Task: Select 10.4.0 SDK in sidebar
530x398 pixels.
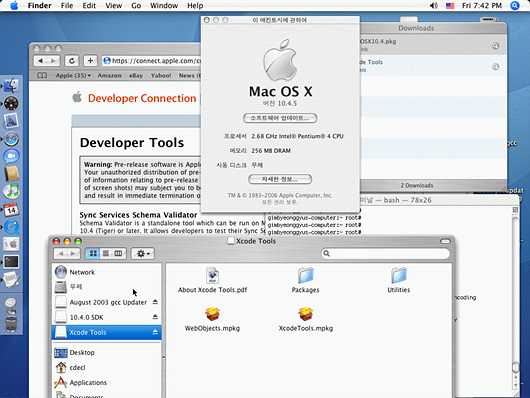Action: tap(106, 317)
